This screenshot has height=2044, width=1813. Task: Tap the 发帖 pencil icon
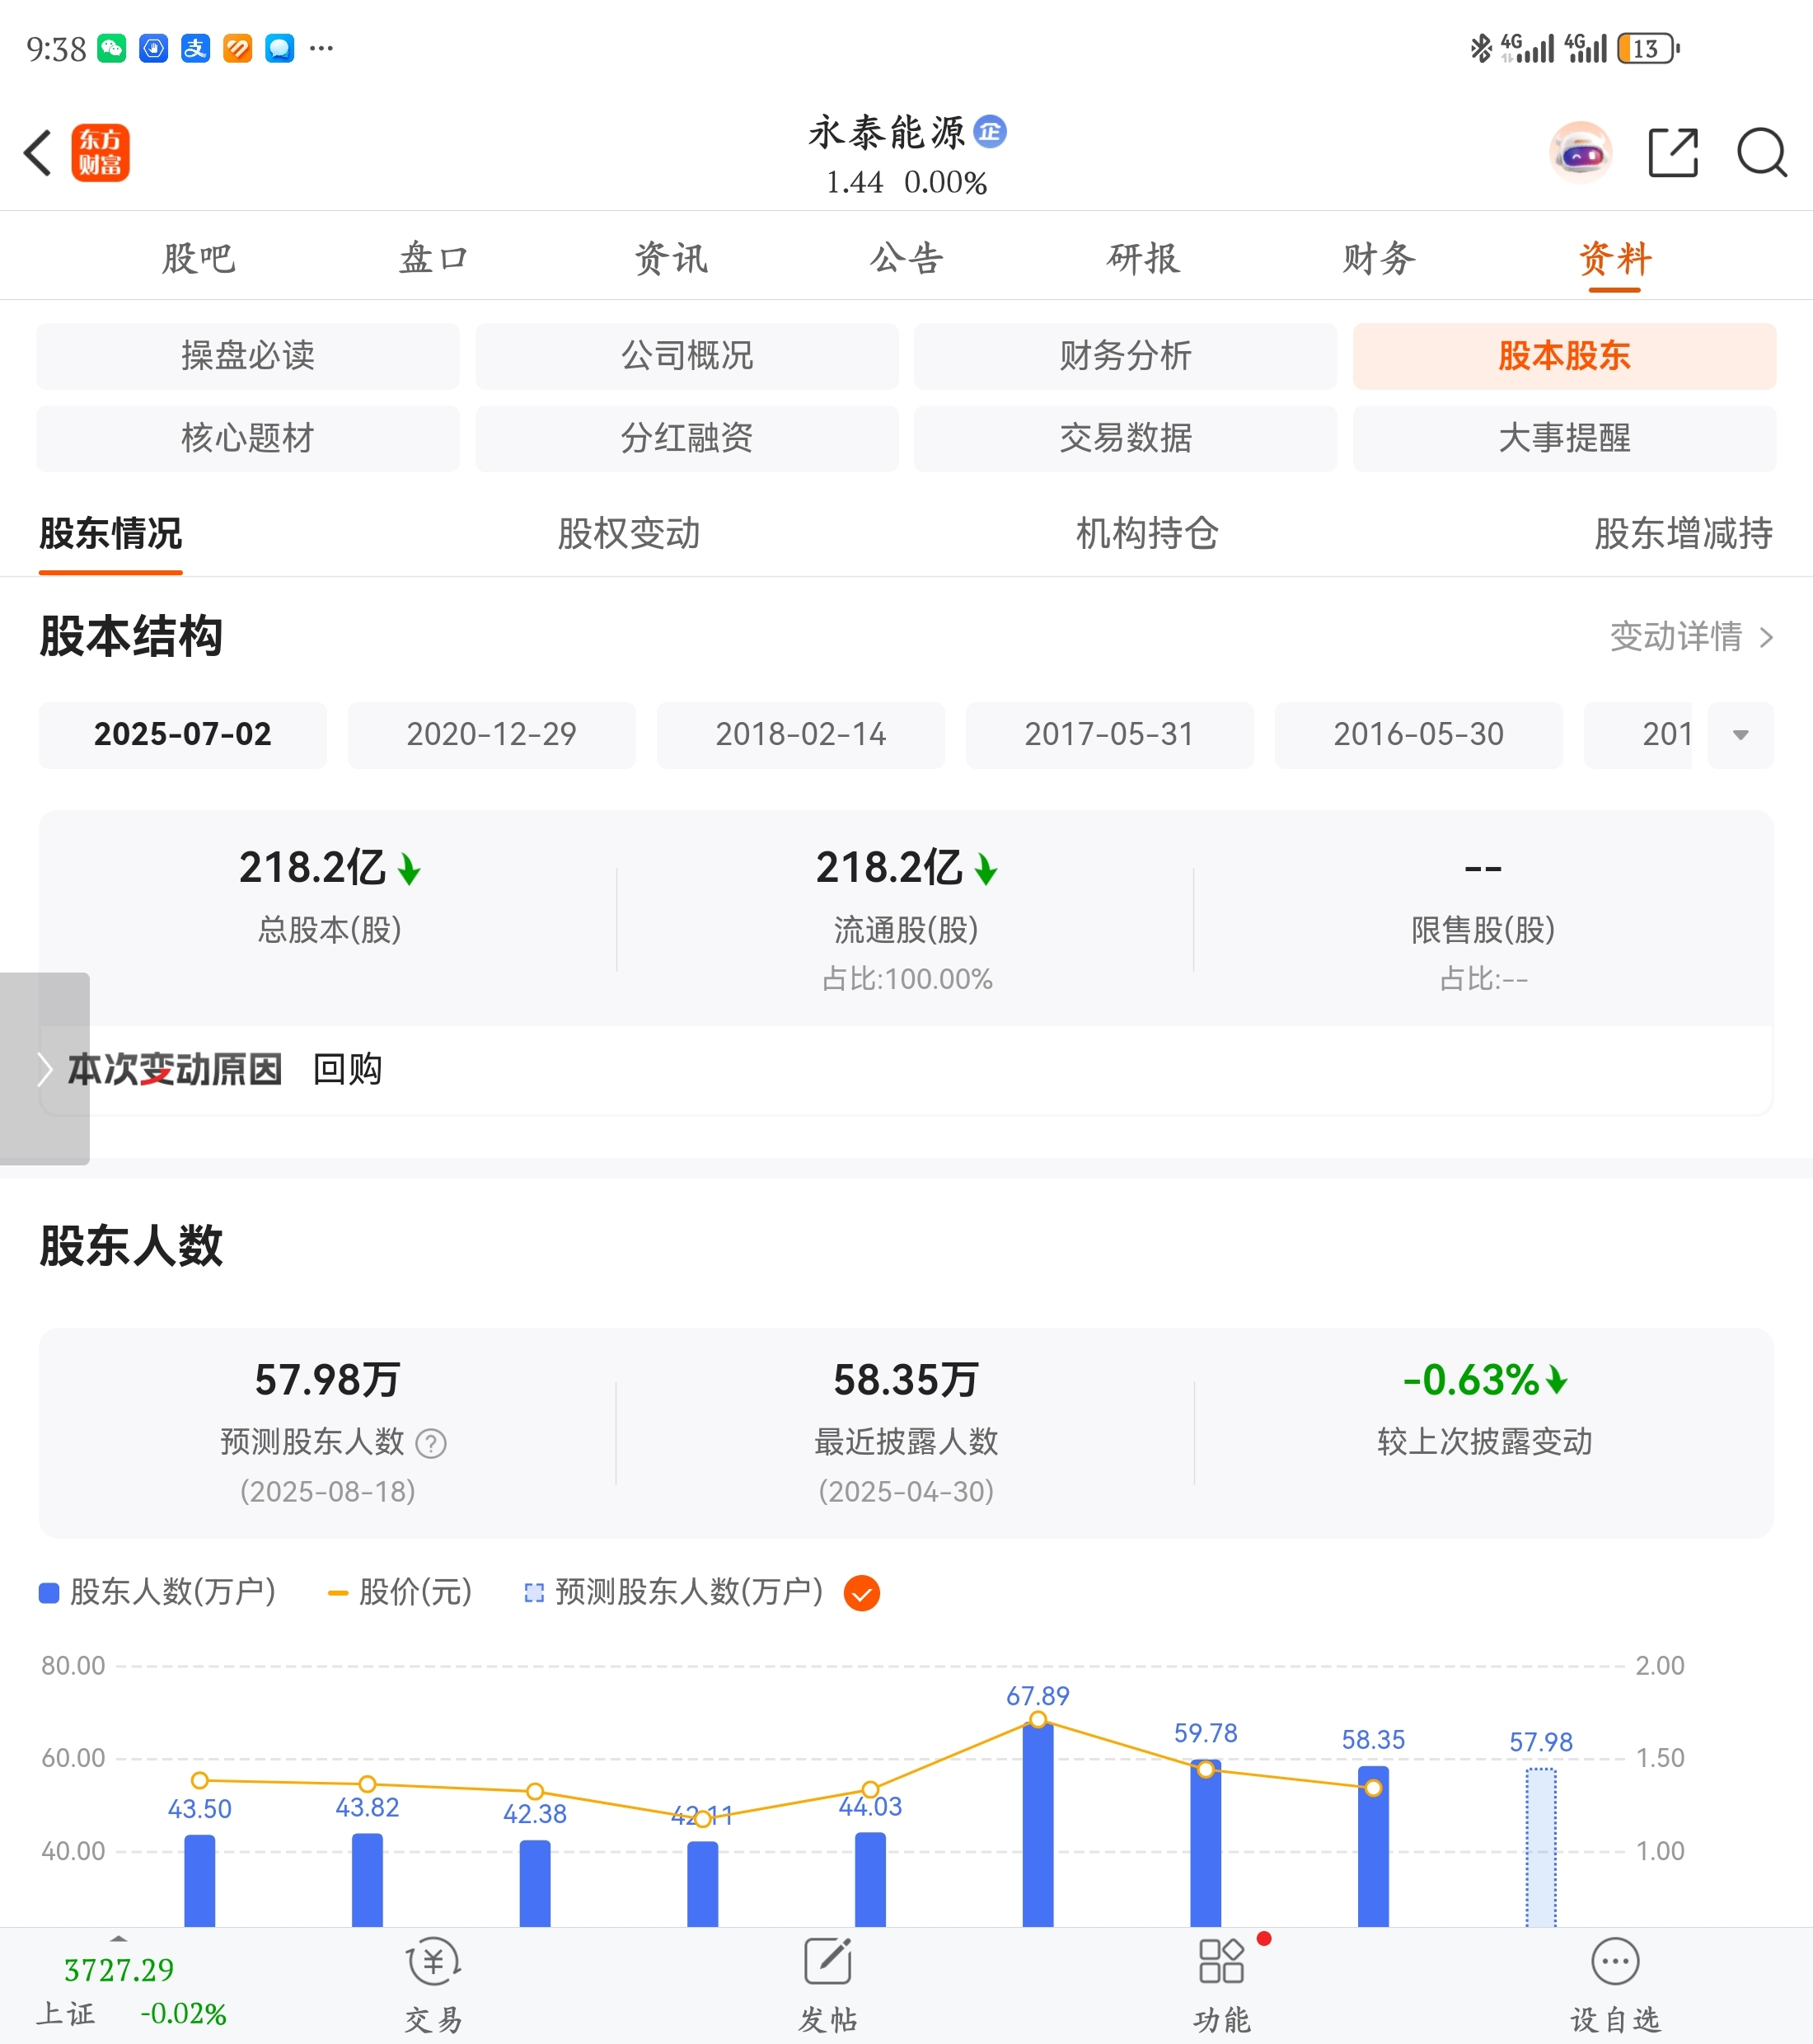click(828, 1962)
